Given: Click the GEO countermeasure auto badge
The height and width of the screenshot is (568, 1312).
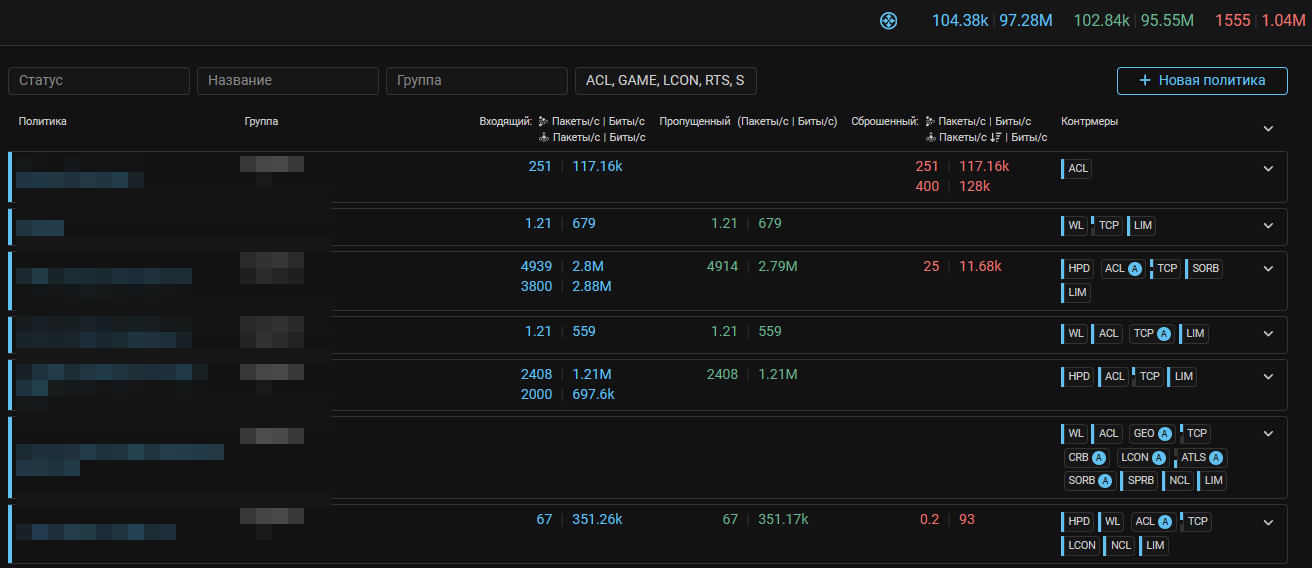Looking at the screenshot, I should point(1164,433).
